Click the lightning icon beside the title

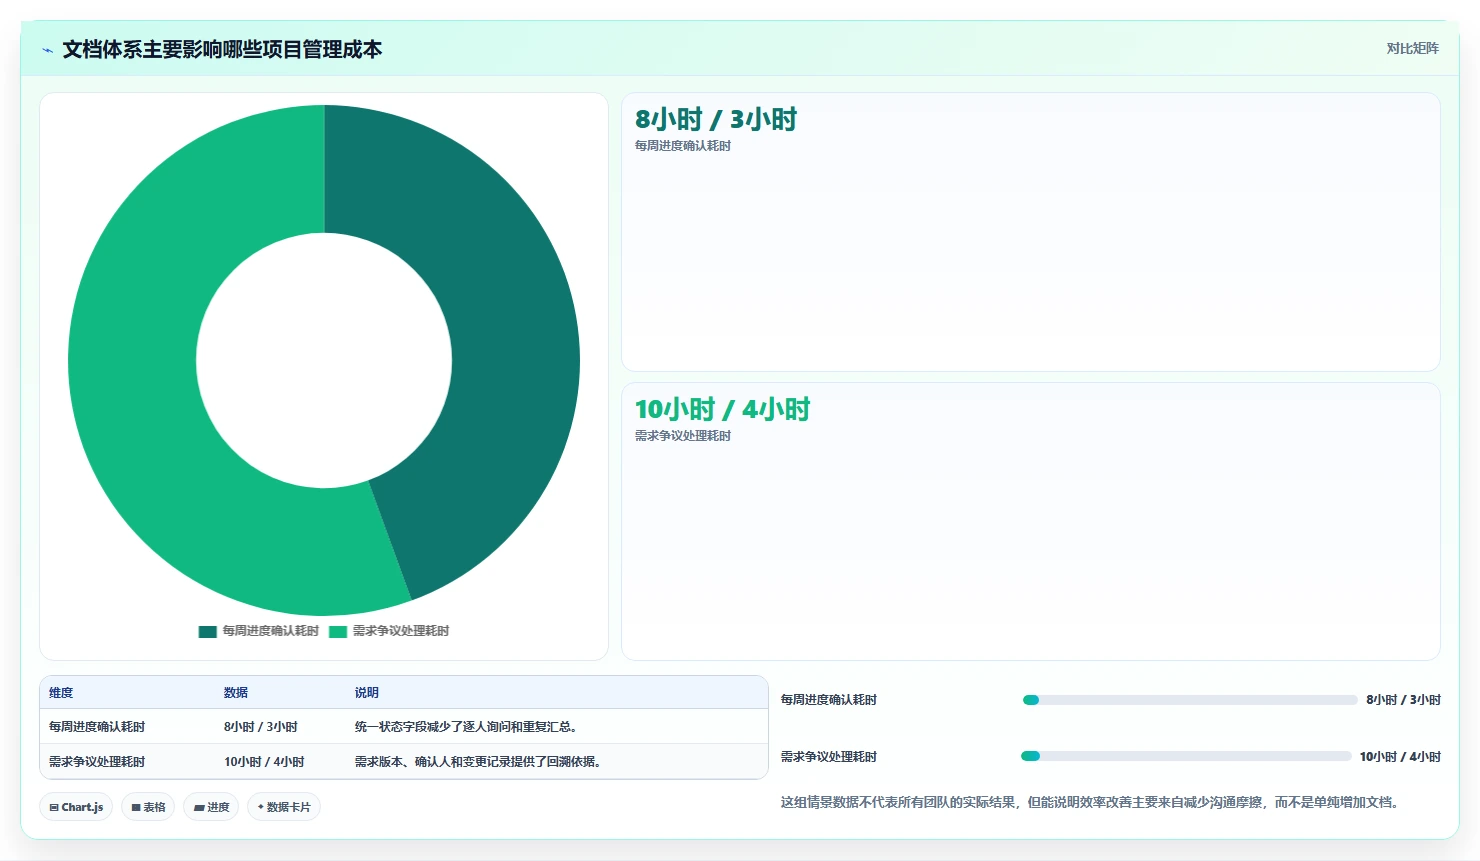click(47, 50)
